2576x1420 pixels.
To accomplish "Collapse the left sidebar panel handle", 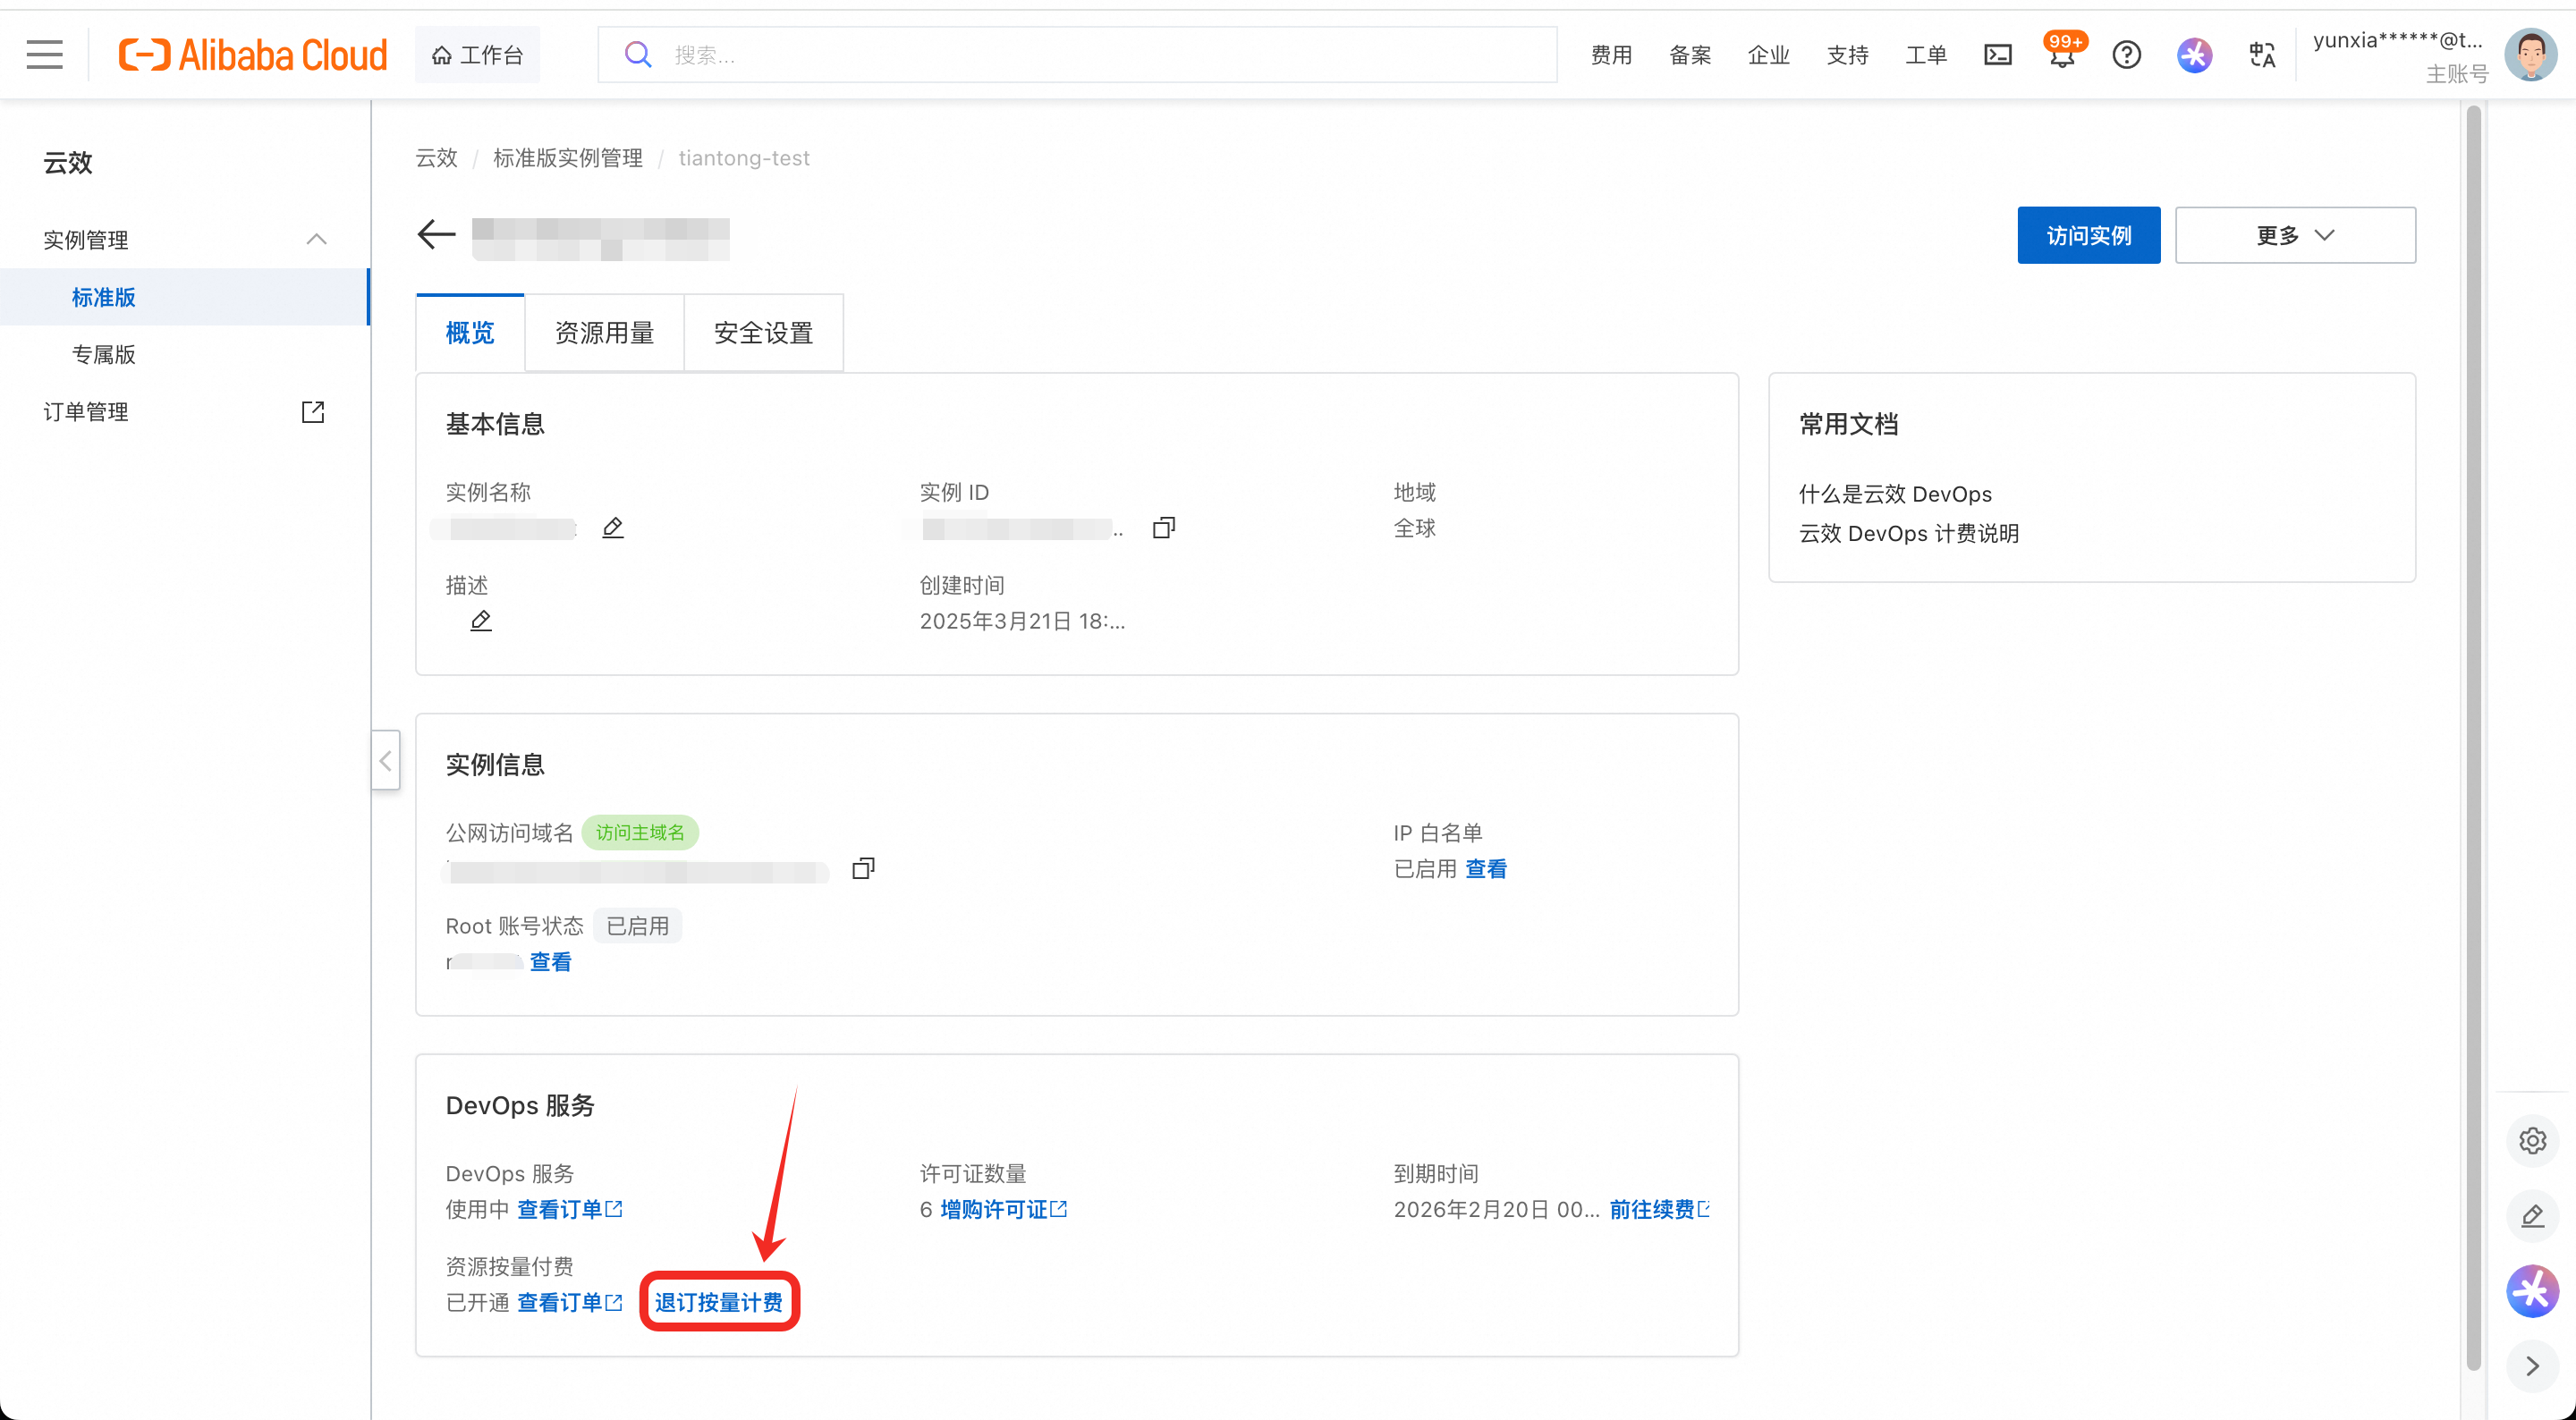I will point(386,761).
